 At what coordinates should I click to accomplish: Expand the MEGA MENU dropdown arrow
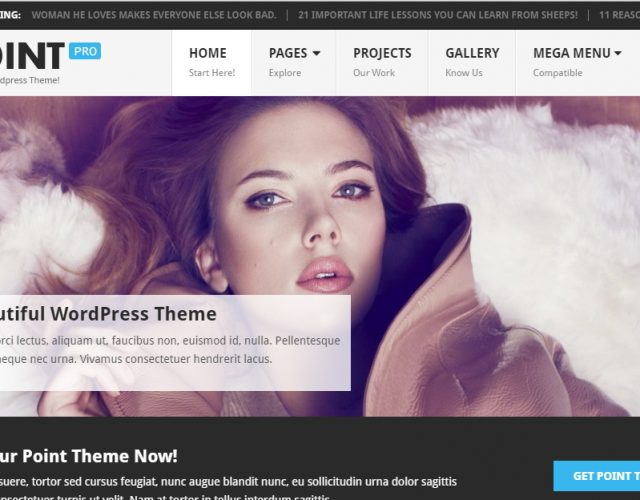click(x=618, y=53)
